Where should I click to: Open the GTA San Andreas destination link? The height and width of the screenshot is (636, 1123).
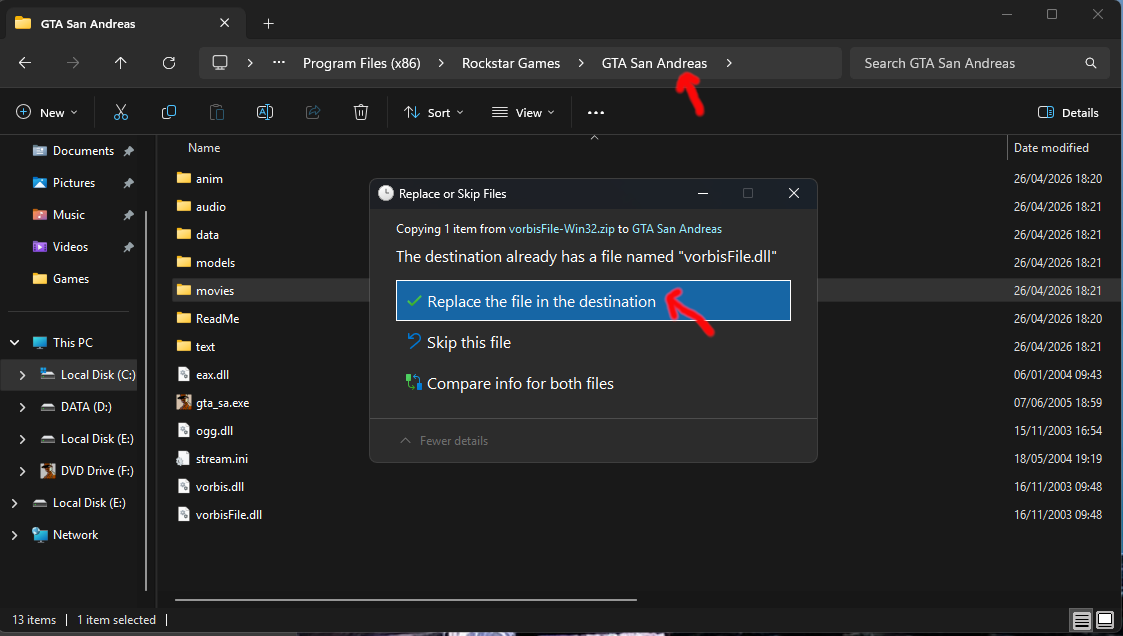[x=677, y=229]
